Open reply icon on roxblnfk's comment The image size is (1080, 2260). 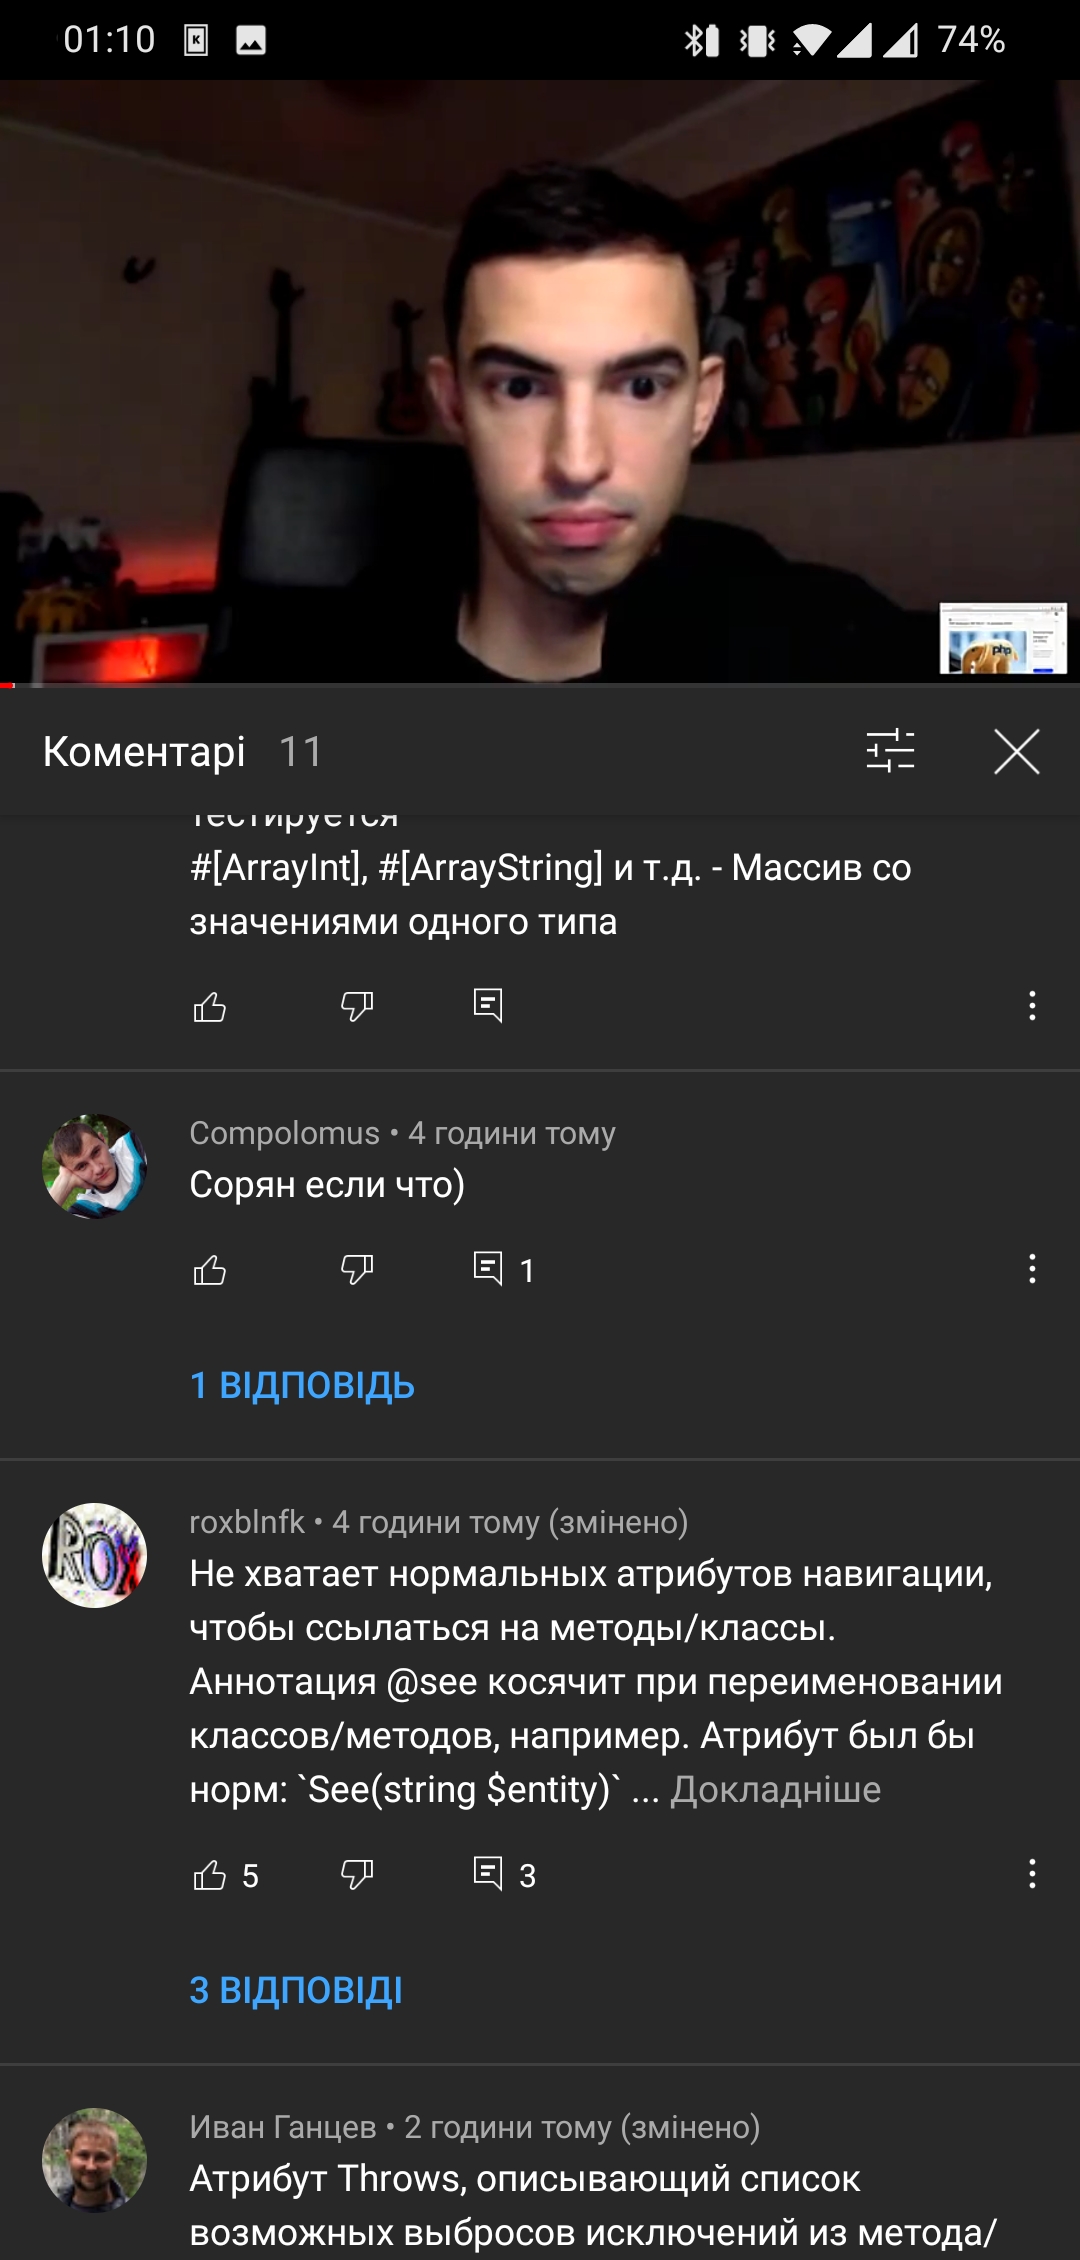488,1874
